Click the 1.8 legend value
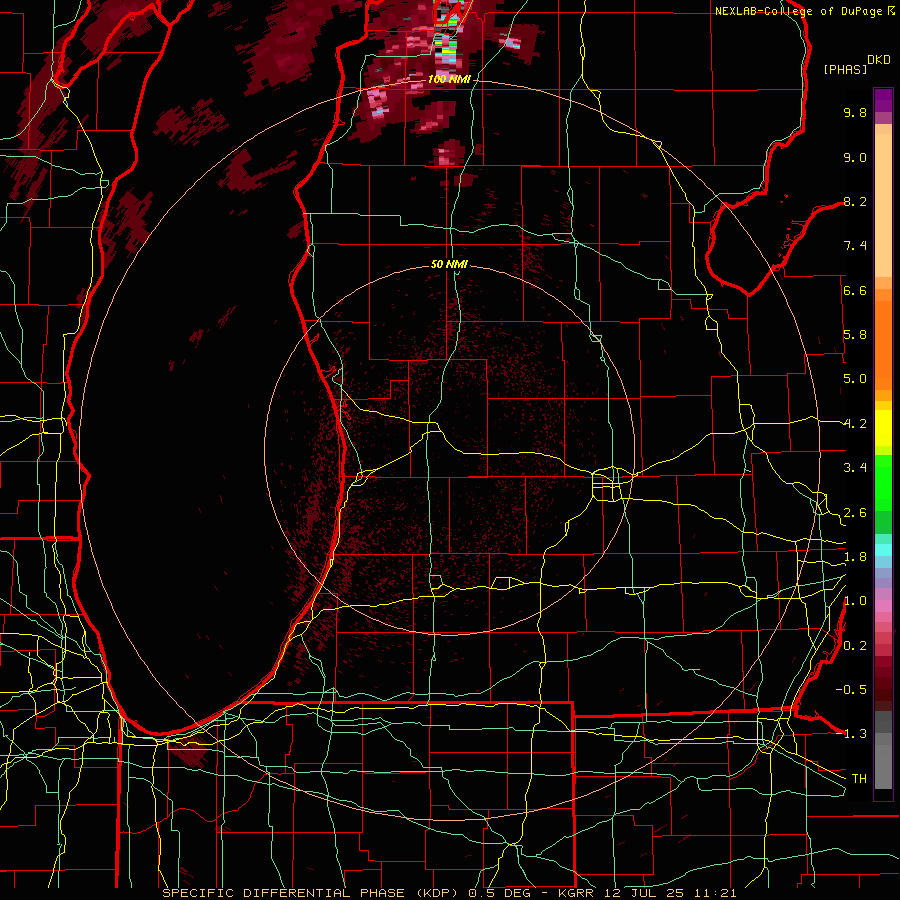The width and height of the screenshot is (900, 900). pyautogui.click(x=855, y=557)
